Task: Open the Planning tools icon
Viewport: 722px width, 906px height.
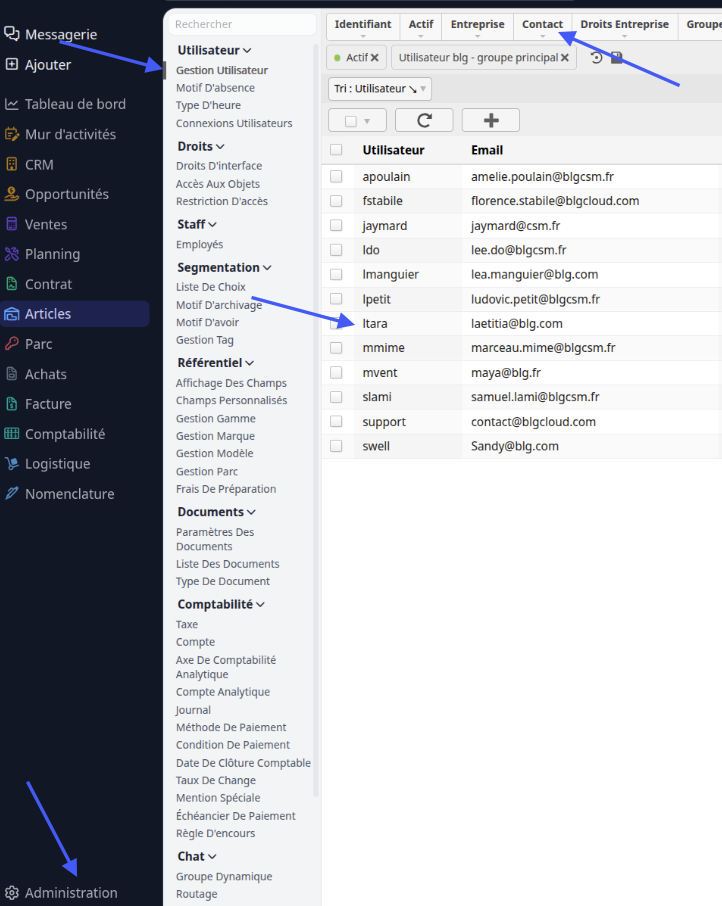Action: 12,254
